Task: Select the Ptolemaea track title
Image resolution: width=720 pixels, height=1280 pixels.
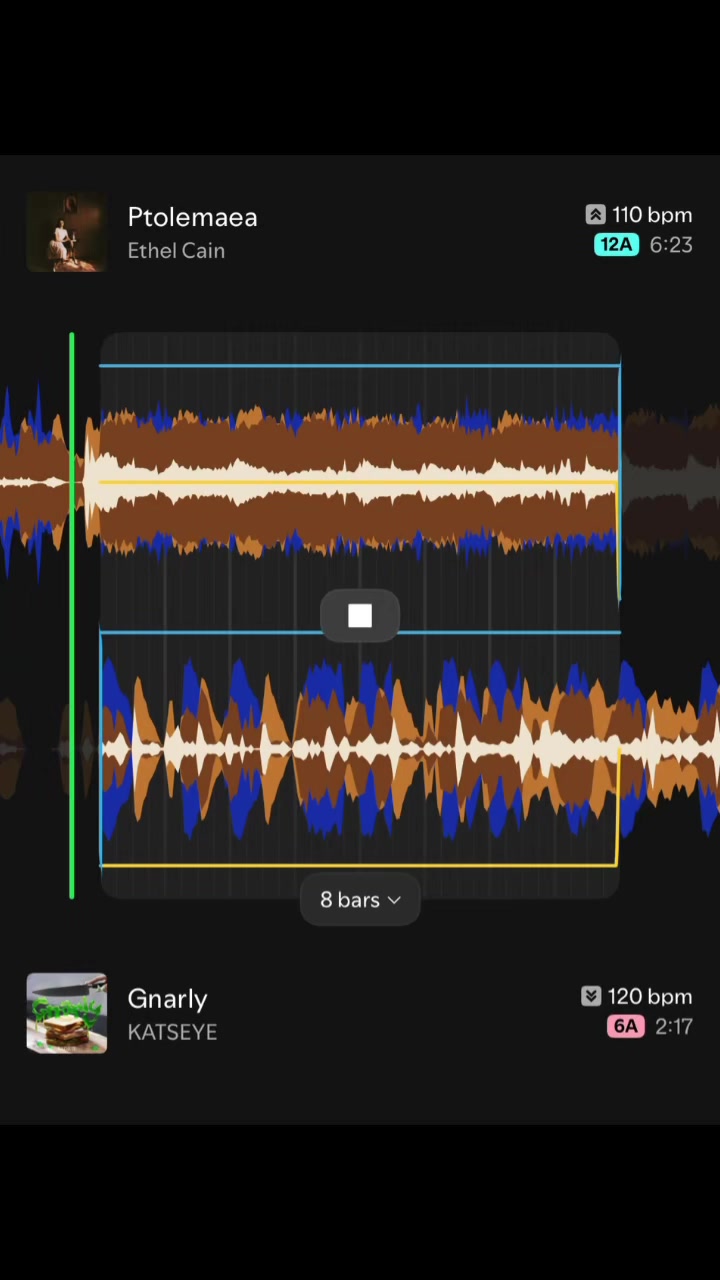Action: tap(192, 217)
